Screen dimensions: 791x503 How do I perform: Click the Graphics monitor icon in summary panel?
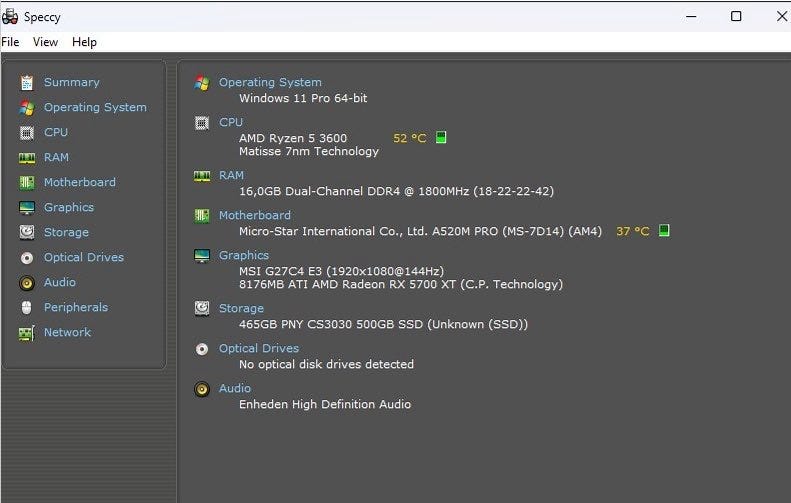tap(202, 256)
